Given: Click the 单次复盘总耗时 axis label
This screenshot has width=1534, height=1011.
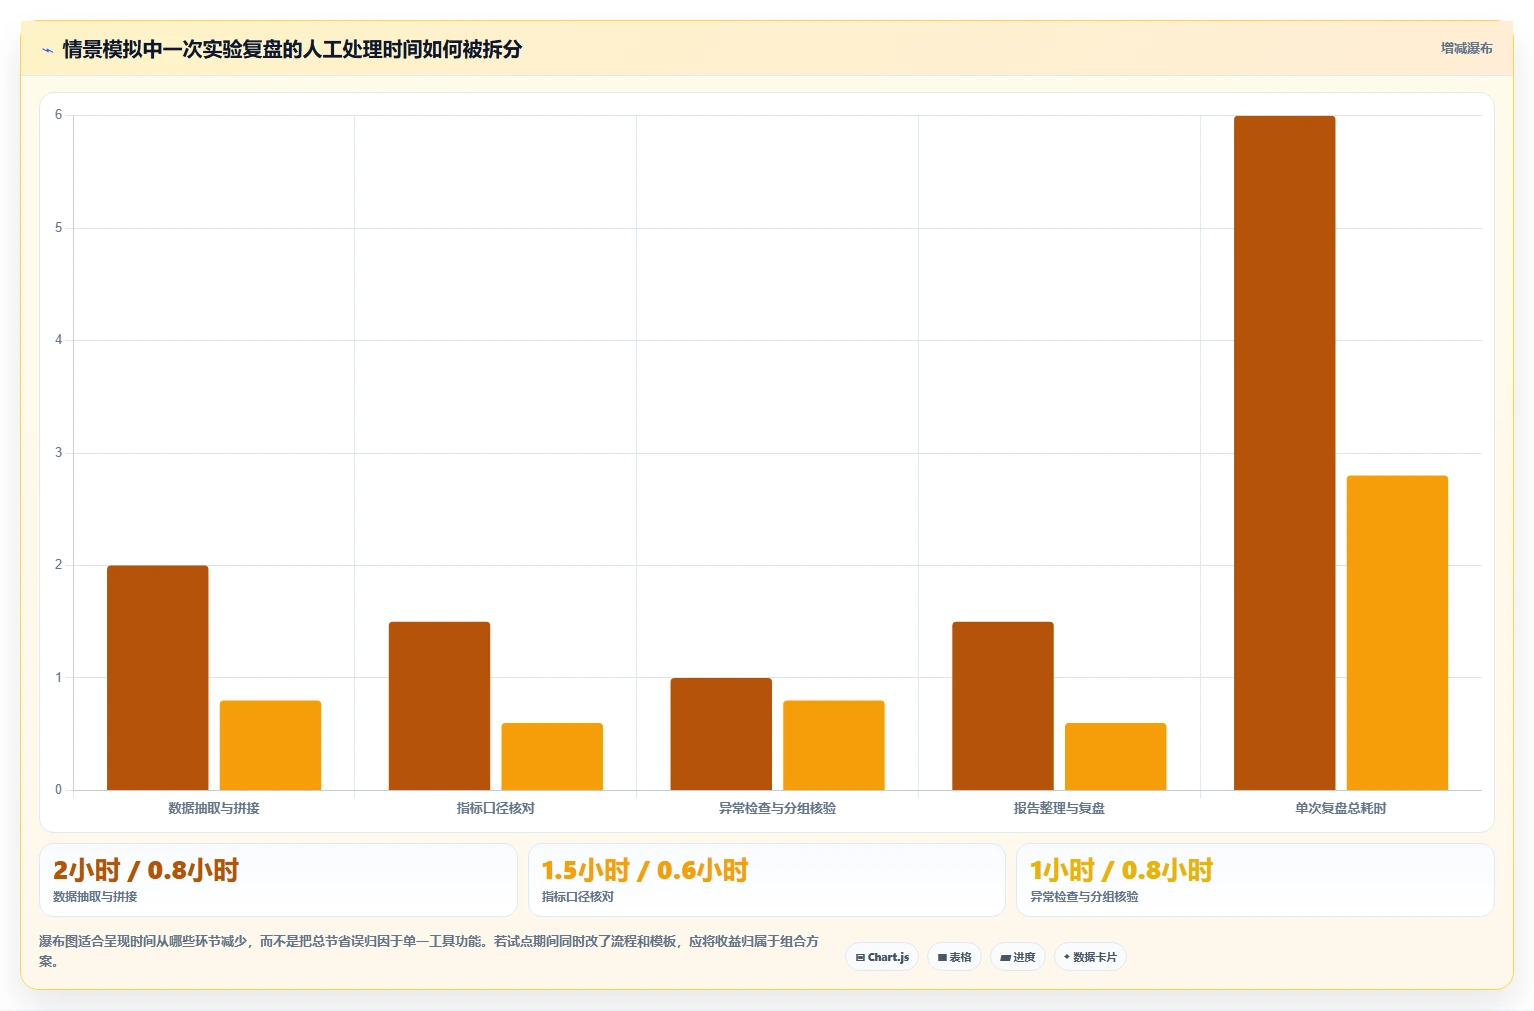Looking at the screenshot, I should tap(1341, 808).
